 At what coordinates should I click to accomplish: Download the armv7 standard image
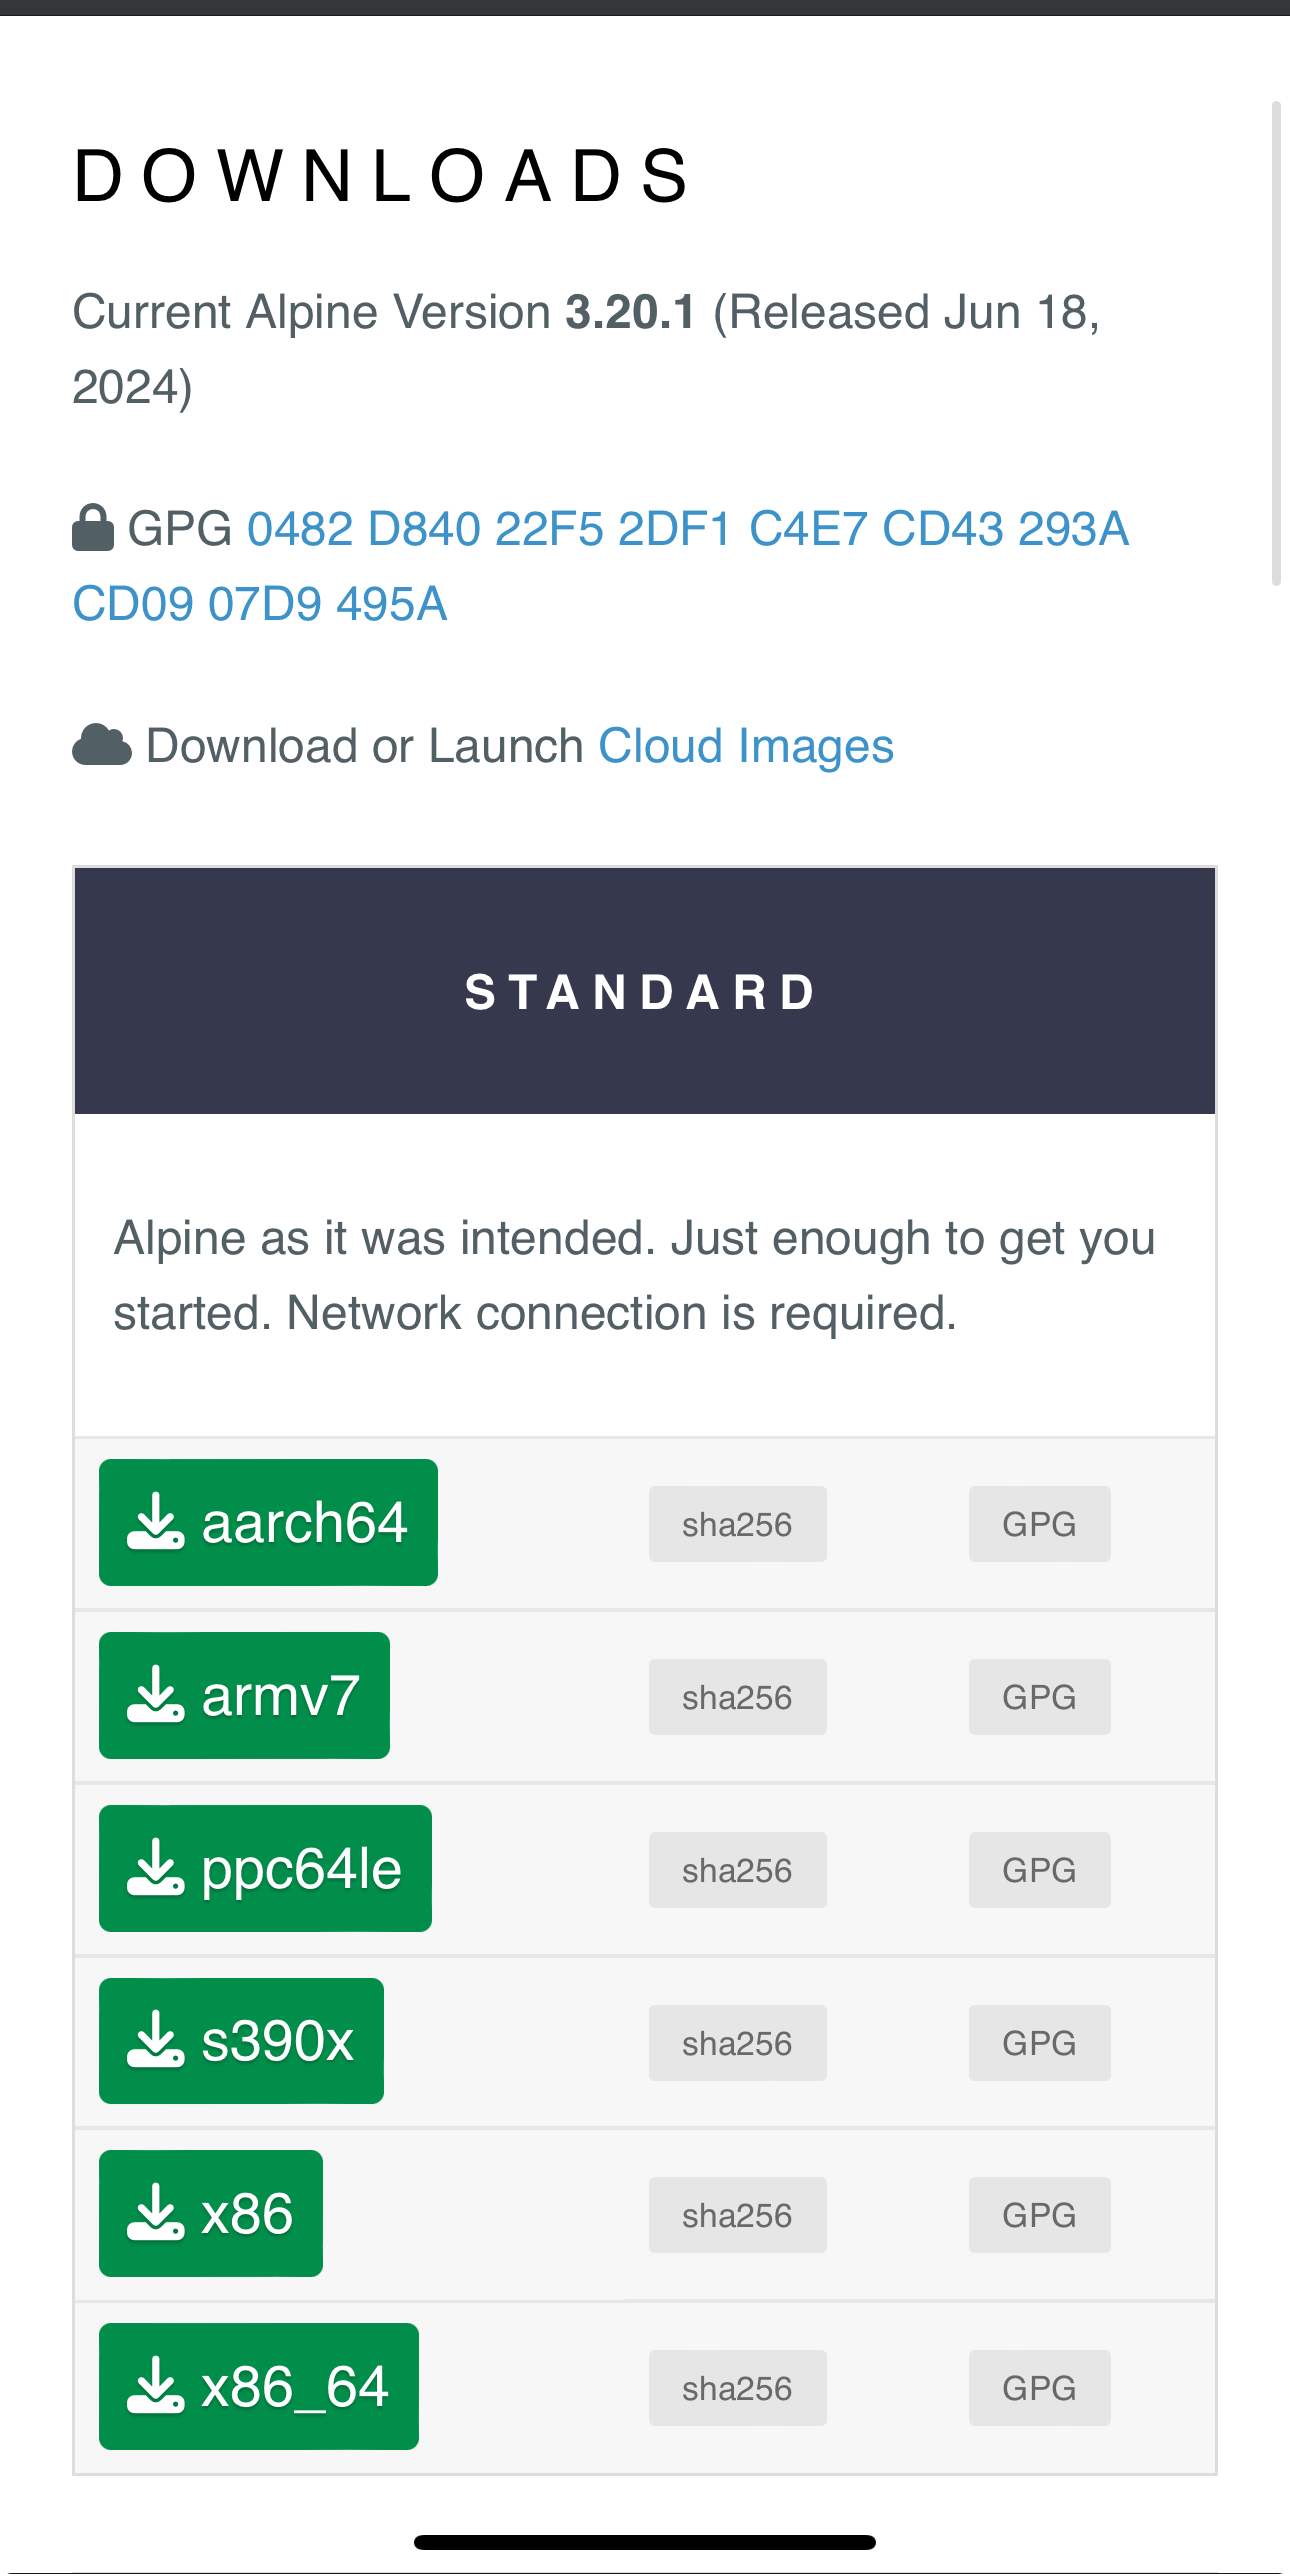coord(244,1695)
